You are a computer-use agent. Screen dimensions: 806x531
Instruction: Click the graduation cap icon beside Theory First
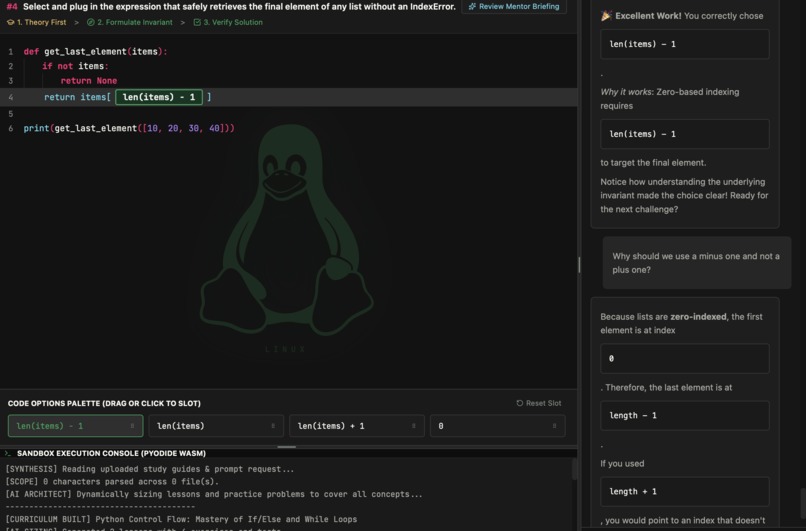click(x=10, y=22)
